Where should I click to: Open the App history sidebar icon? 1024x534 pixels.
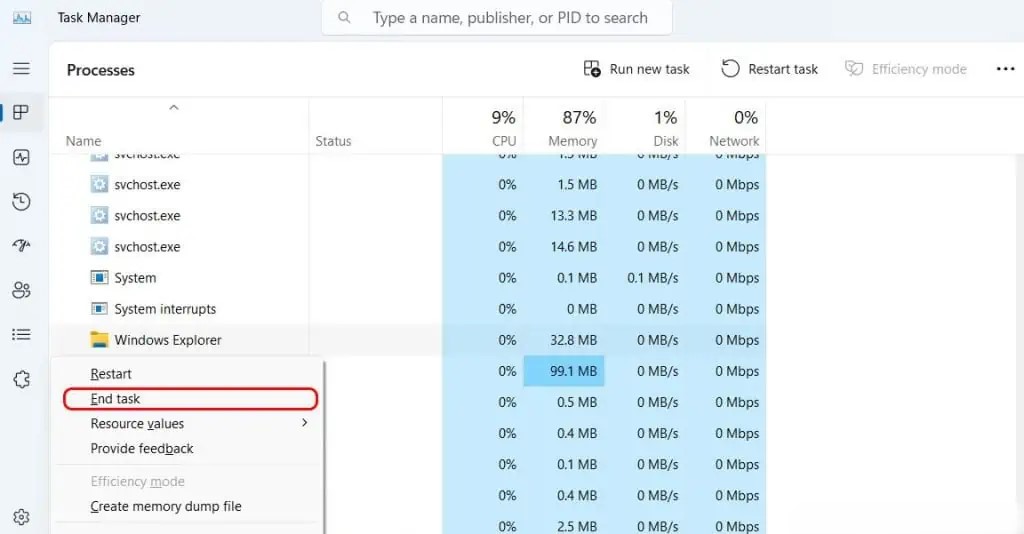[x=21, y=202]
